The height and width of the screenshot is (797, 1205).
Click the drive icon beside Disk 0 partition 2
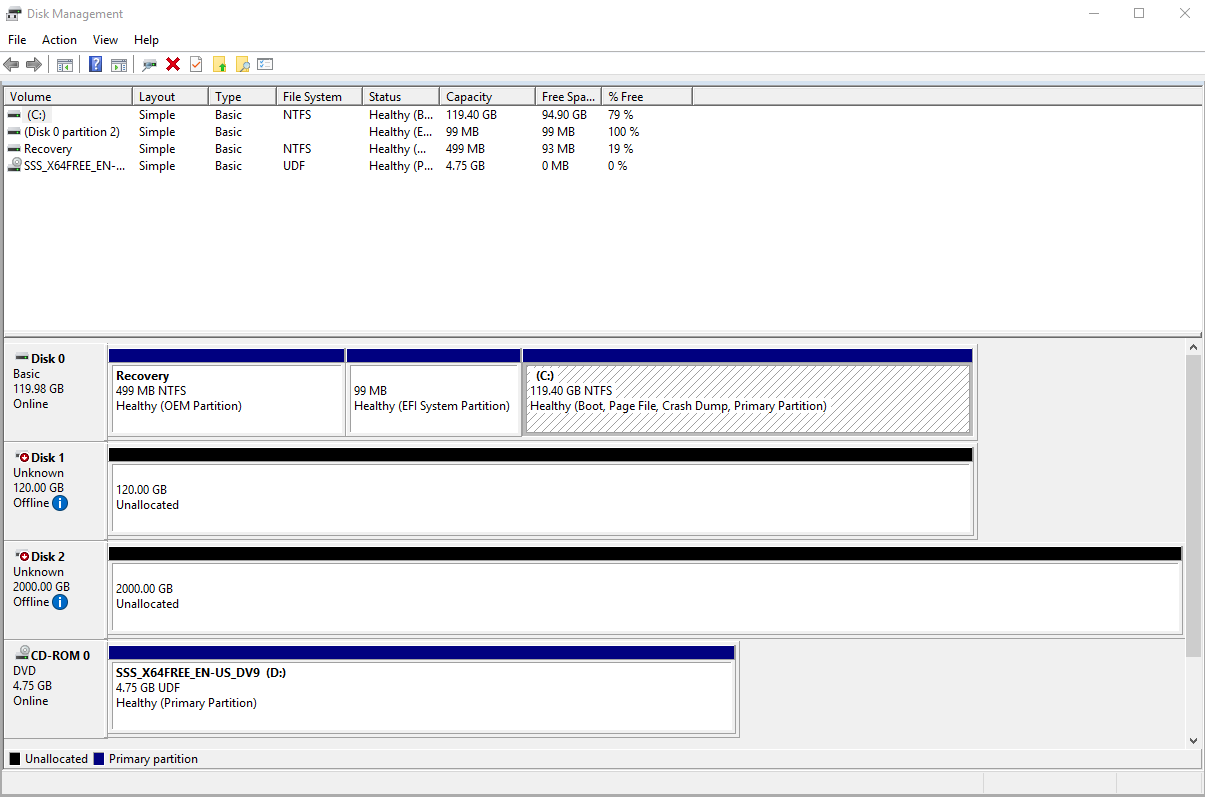tap(14, 132)
